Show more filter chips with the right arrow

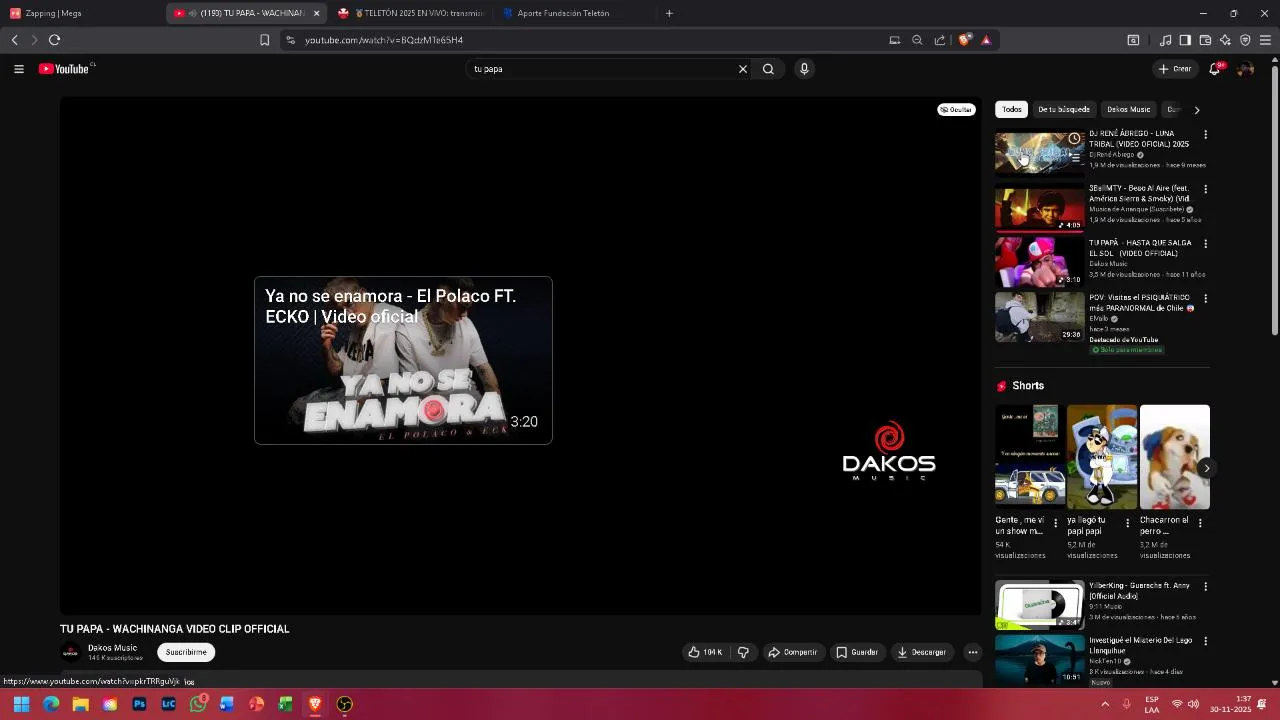(x=1197, y=109)
